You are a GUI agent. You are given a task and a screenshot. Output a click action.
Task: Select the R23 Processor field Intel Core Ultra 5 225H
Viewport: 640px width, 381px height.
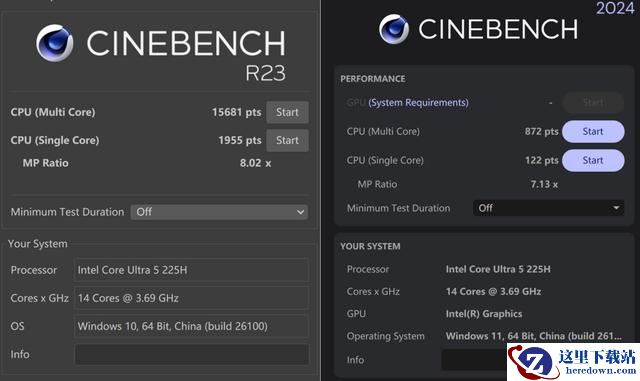(191, 270)
